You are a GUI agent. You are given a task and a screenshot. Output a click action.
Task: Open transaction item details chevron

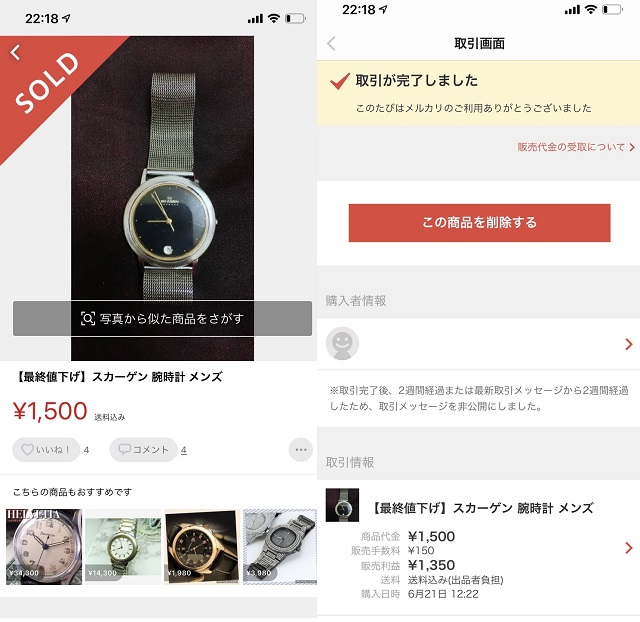pos(629,548)
